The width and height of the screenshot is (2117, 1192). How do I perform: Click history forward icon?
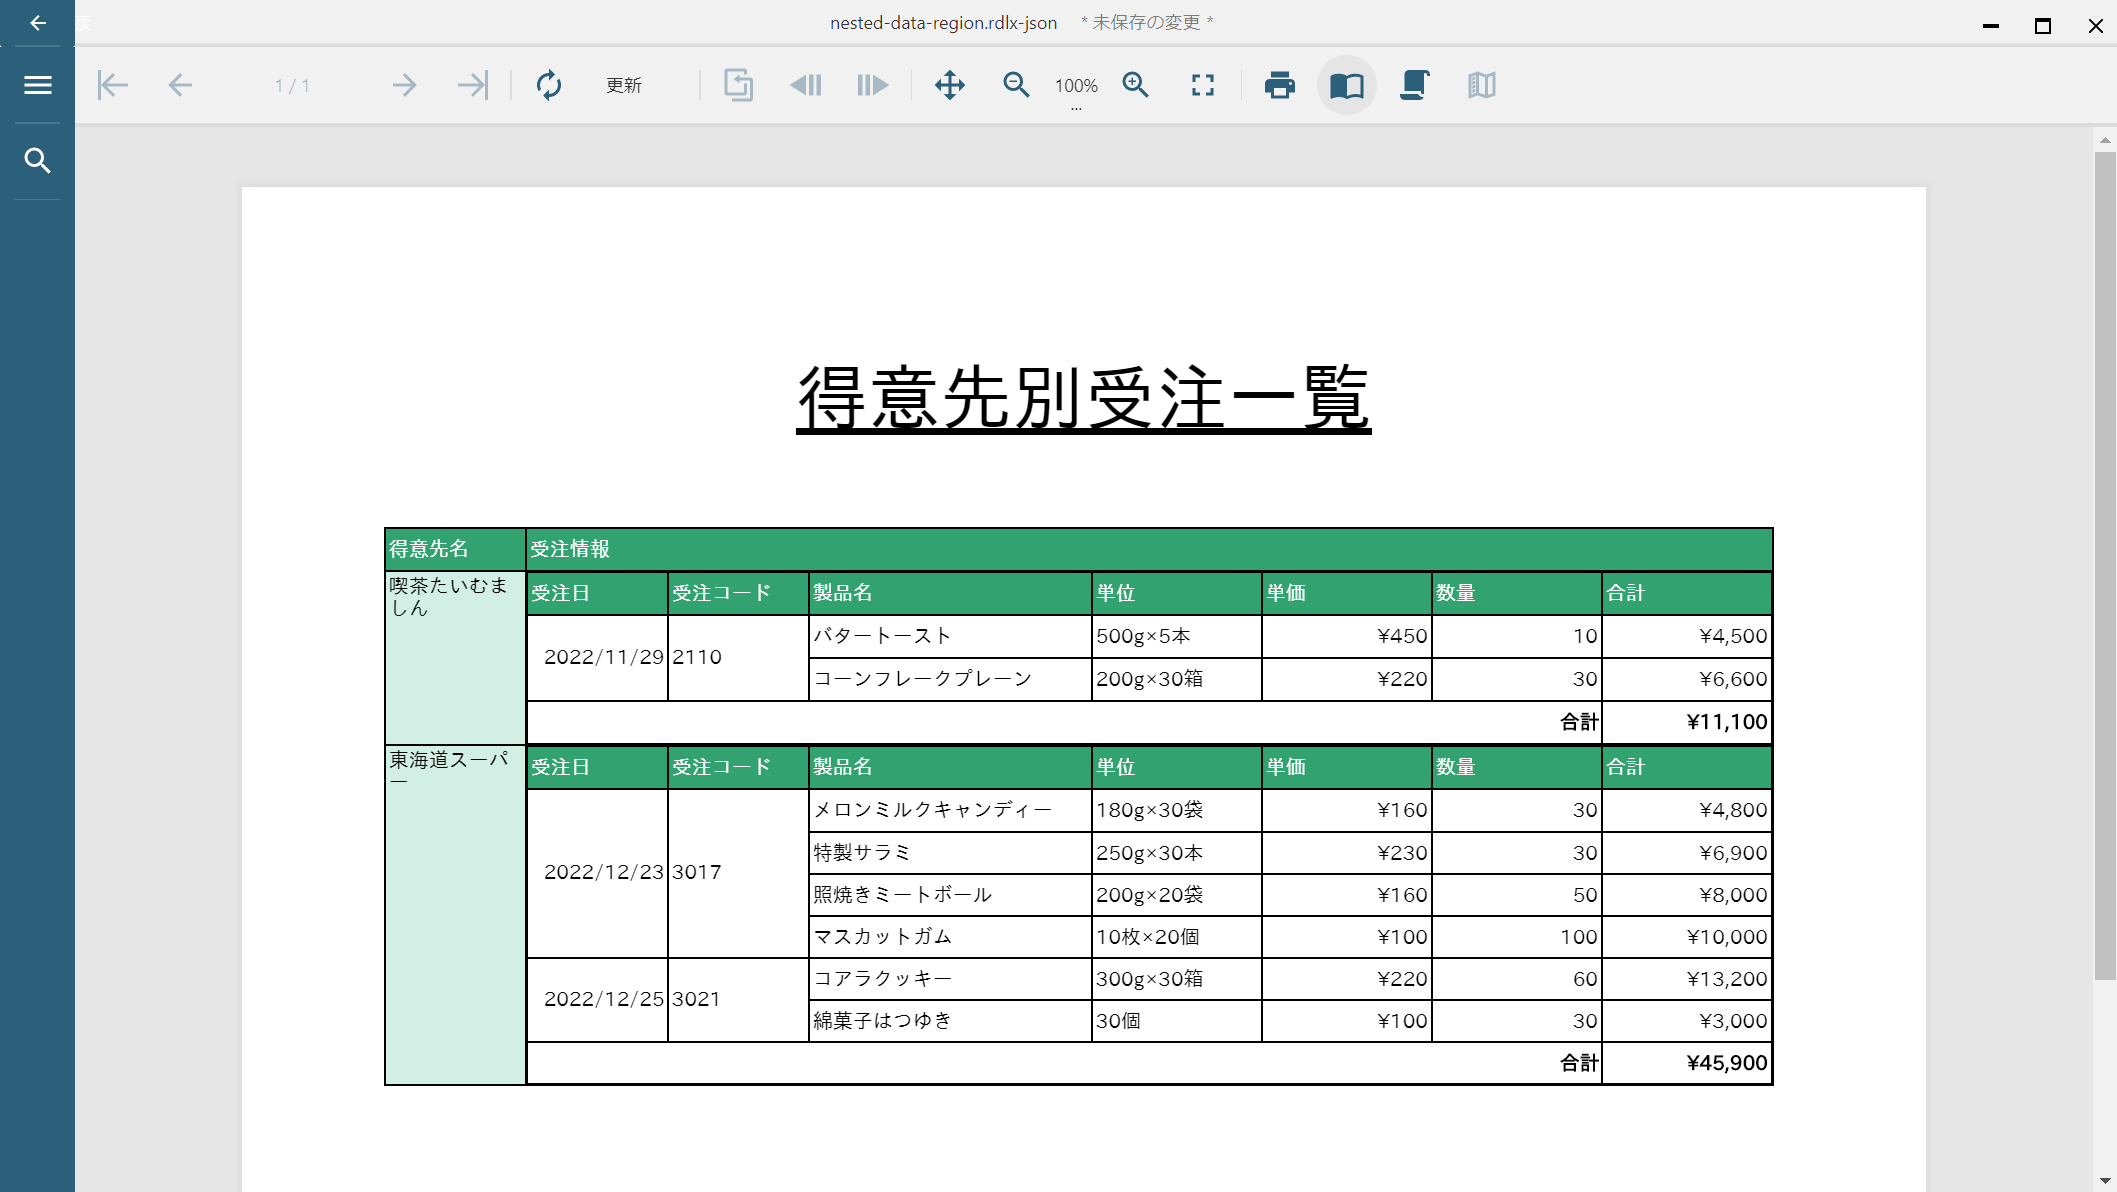[x=873, y=85]
